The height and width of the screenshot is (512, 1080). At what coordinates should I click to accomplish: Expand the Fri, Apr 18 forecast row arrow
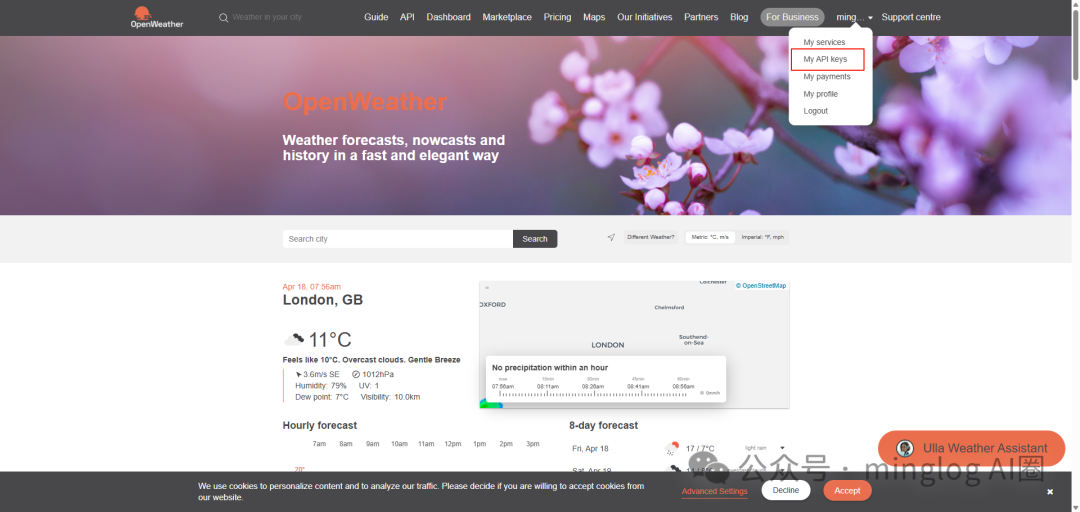click(782, 448)
